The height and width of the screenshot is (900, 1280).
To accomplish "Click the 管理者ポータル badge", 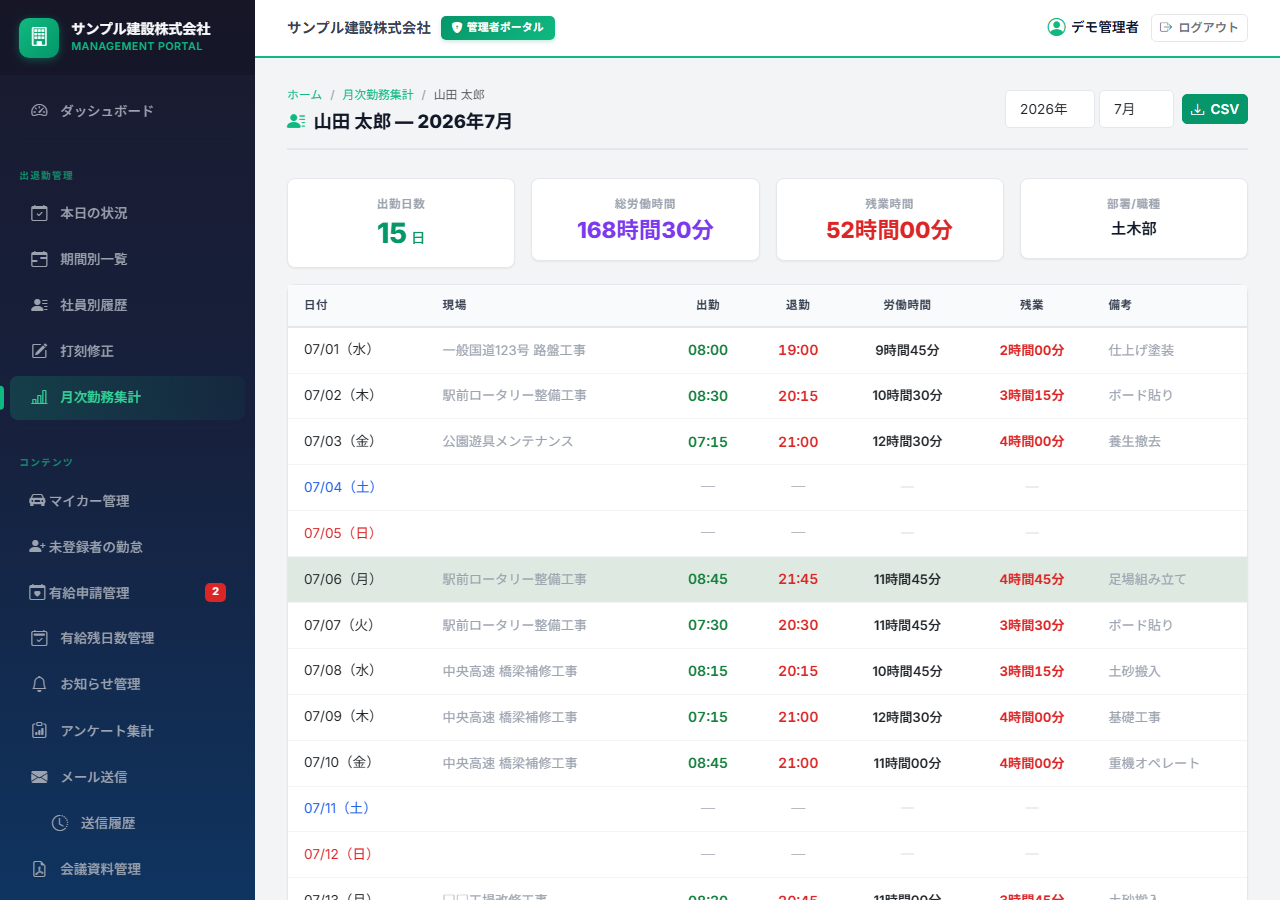I will (497, 28).
